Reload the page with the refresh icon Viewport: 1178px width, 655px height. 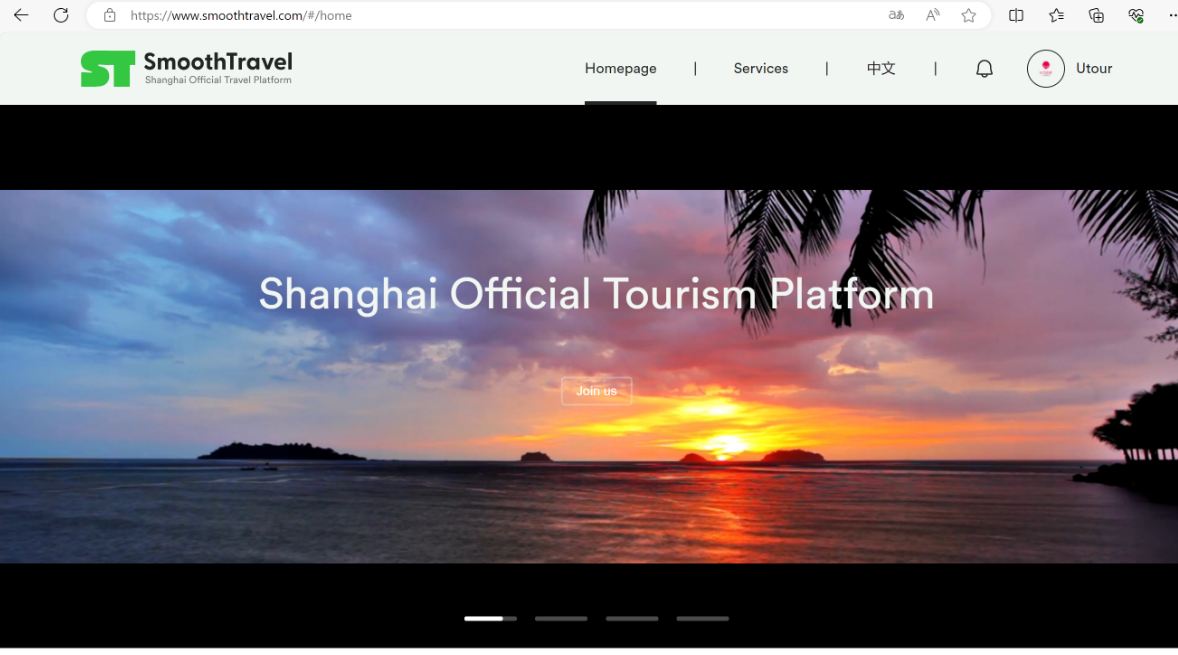tap(61, 15)
